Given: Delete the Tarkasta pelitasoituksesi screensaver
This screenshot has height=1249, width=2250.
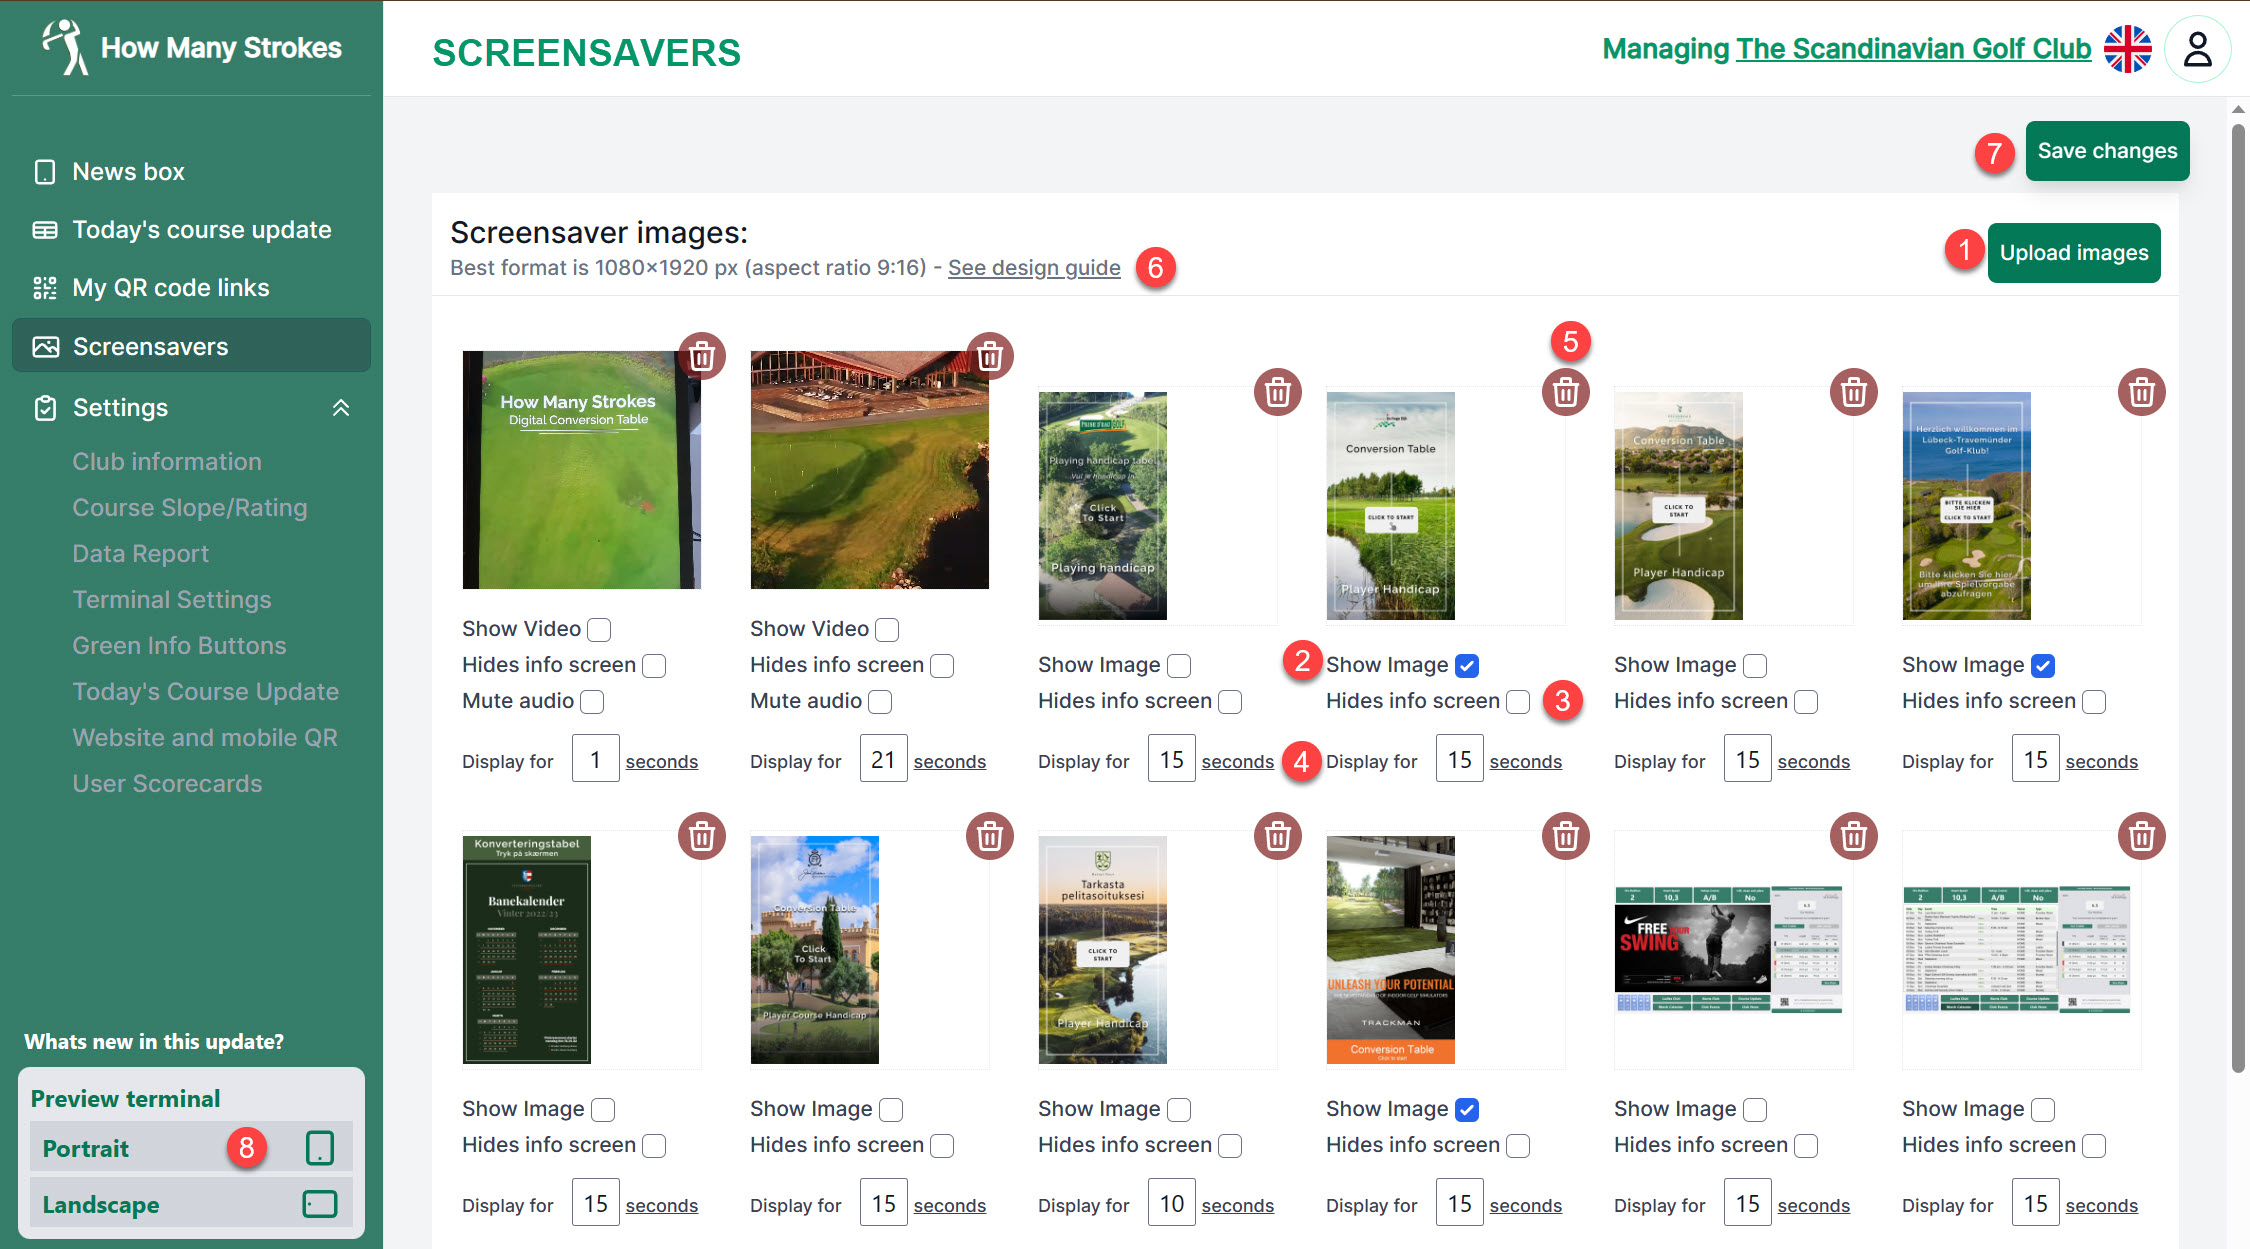Looking at the screenshot, I should point(1278,836).
